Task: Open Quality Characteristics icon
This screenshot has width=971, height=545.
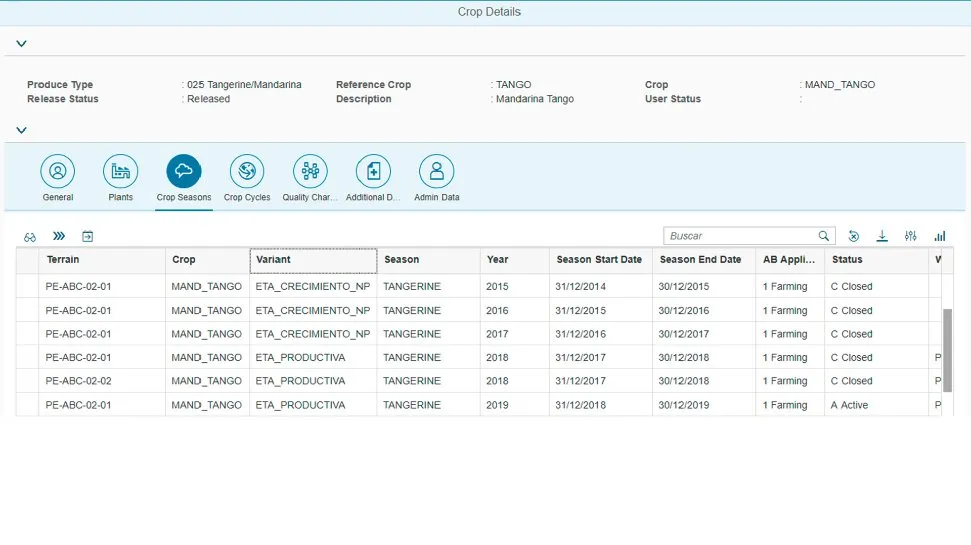Action: coord(310,171)
